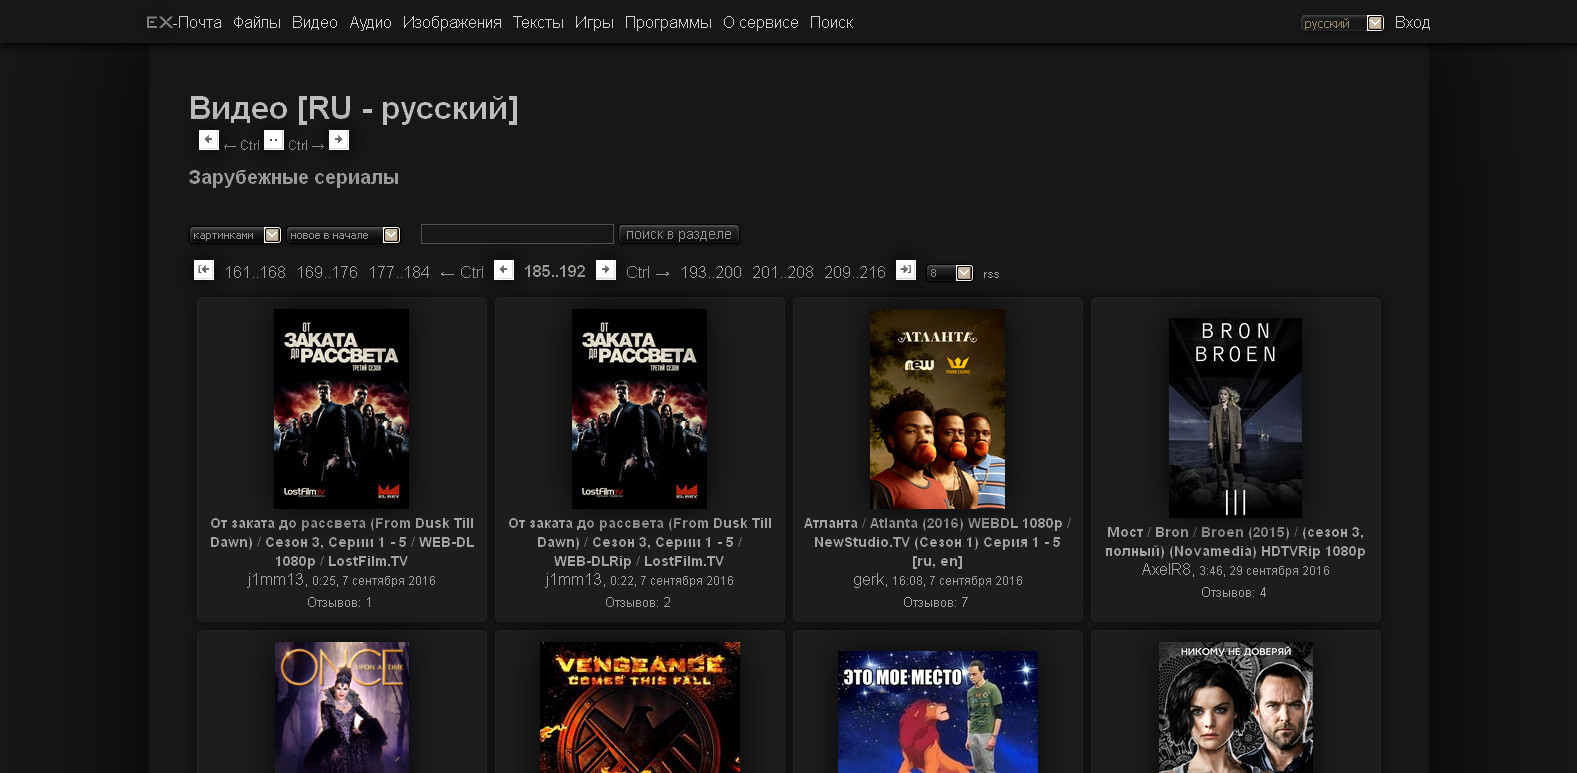Open the Отзывов: 4 reviews link
Image resolution: width=1577 pixels, height=773 pixels.
(x=1234, y=592)
